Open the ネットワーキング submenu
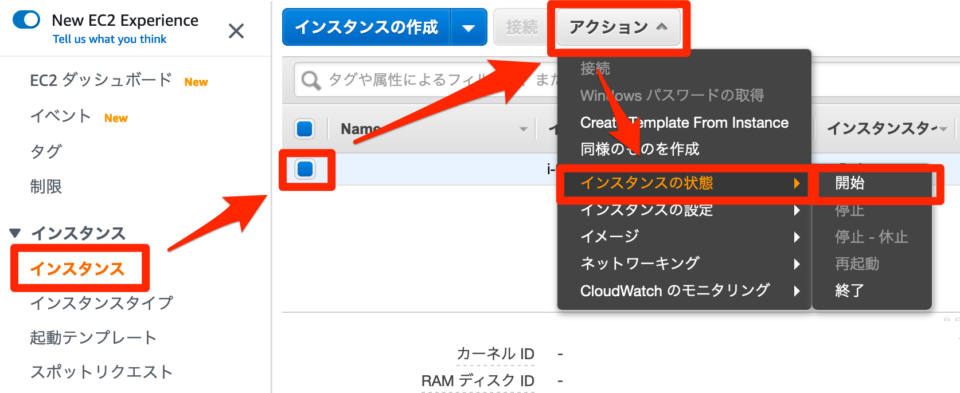 coord(684,263)
